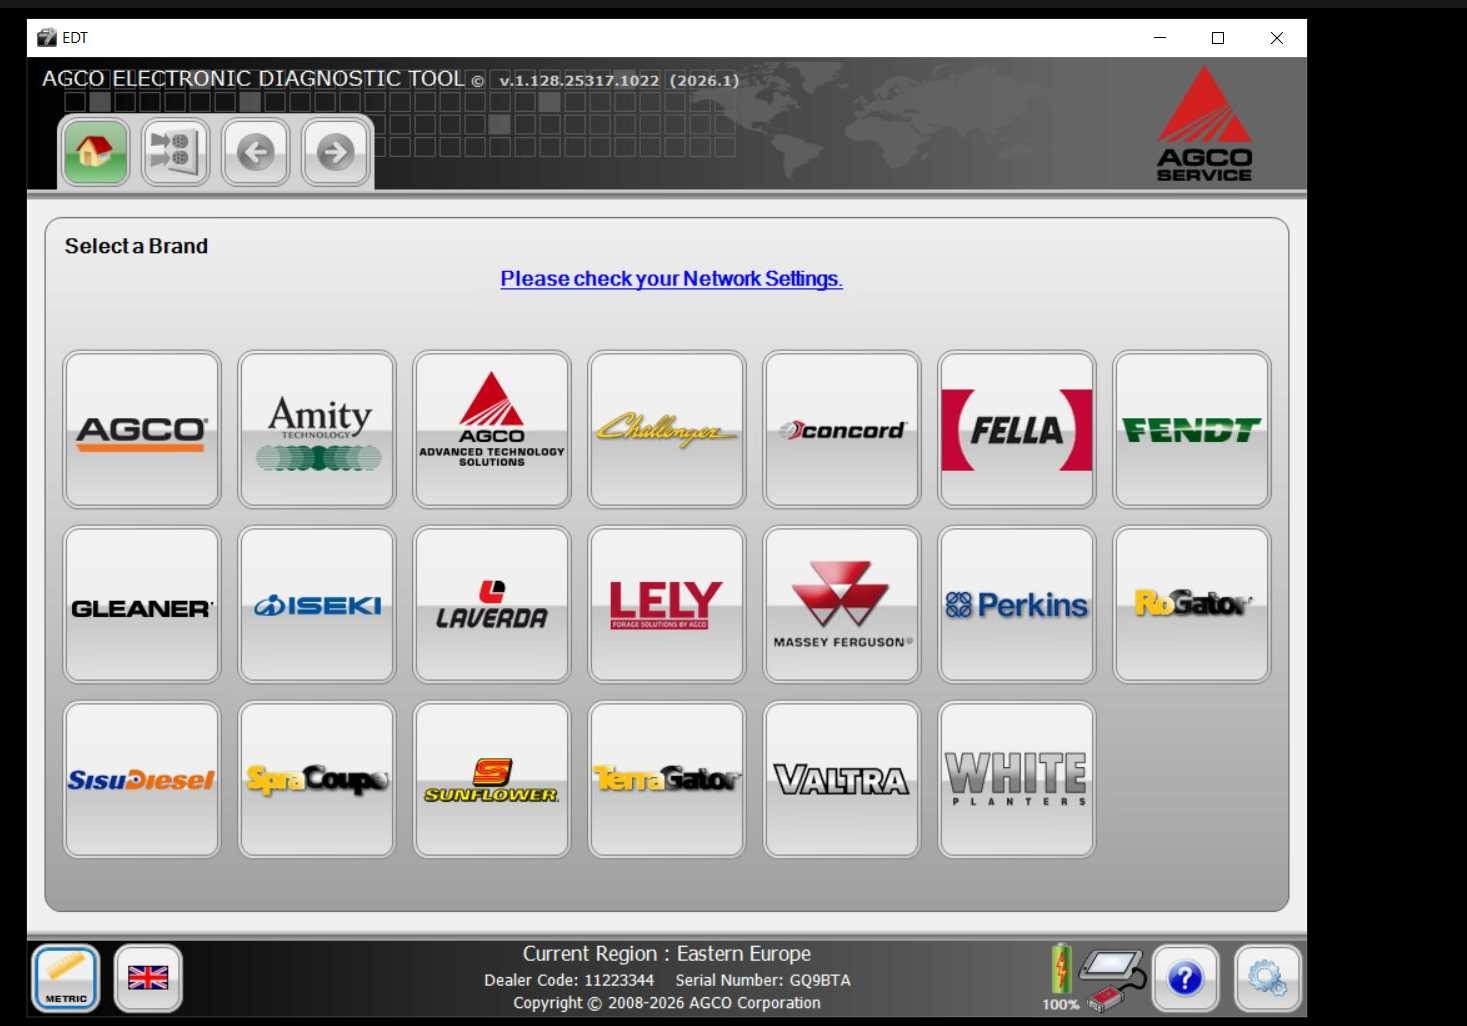This screenshot has width=1467, height=1026.
Task: Click the EDT title bar icon
Action: coord(46,38)
